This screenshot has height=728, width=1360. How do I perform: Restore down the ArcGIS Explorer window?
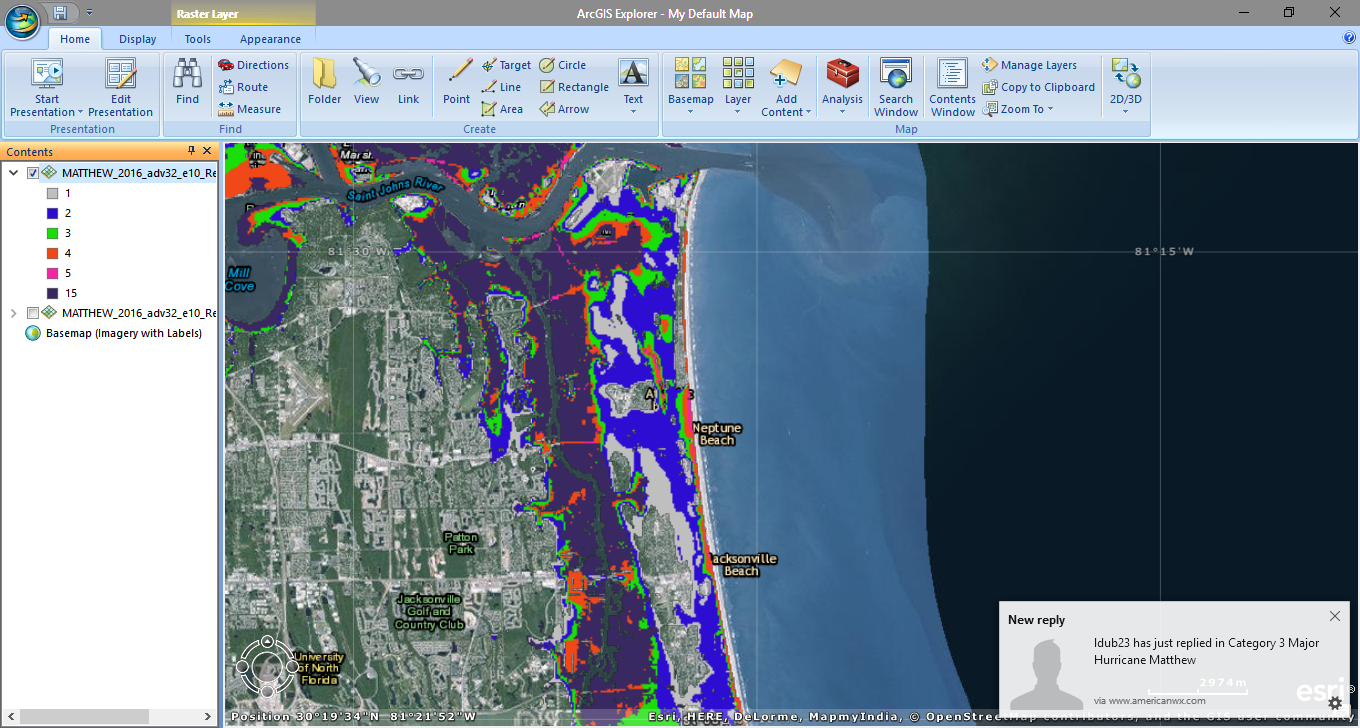[x=1289, y=12]
